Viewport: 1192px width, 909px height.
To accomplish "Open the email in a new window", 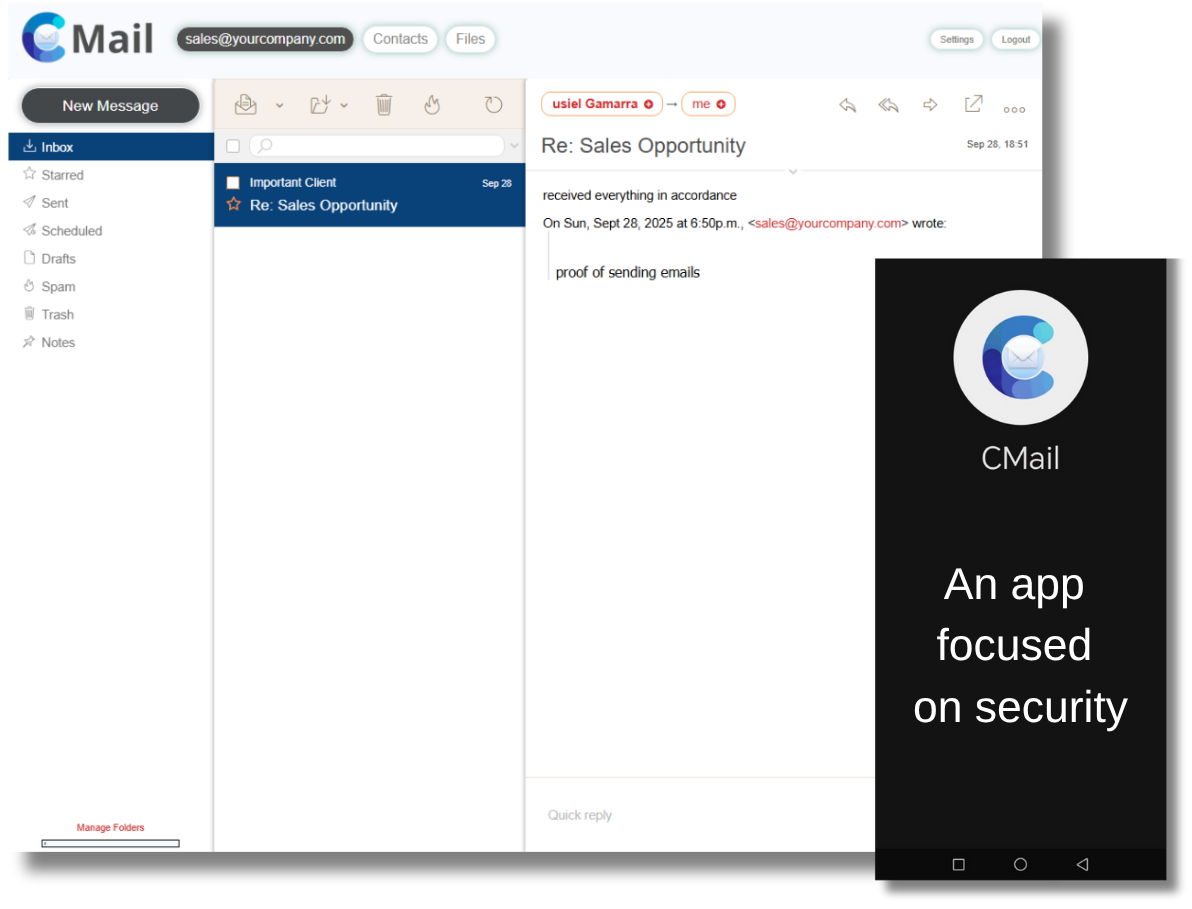I will click(972, 104).
